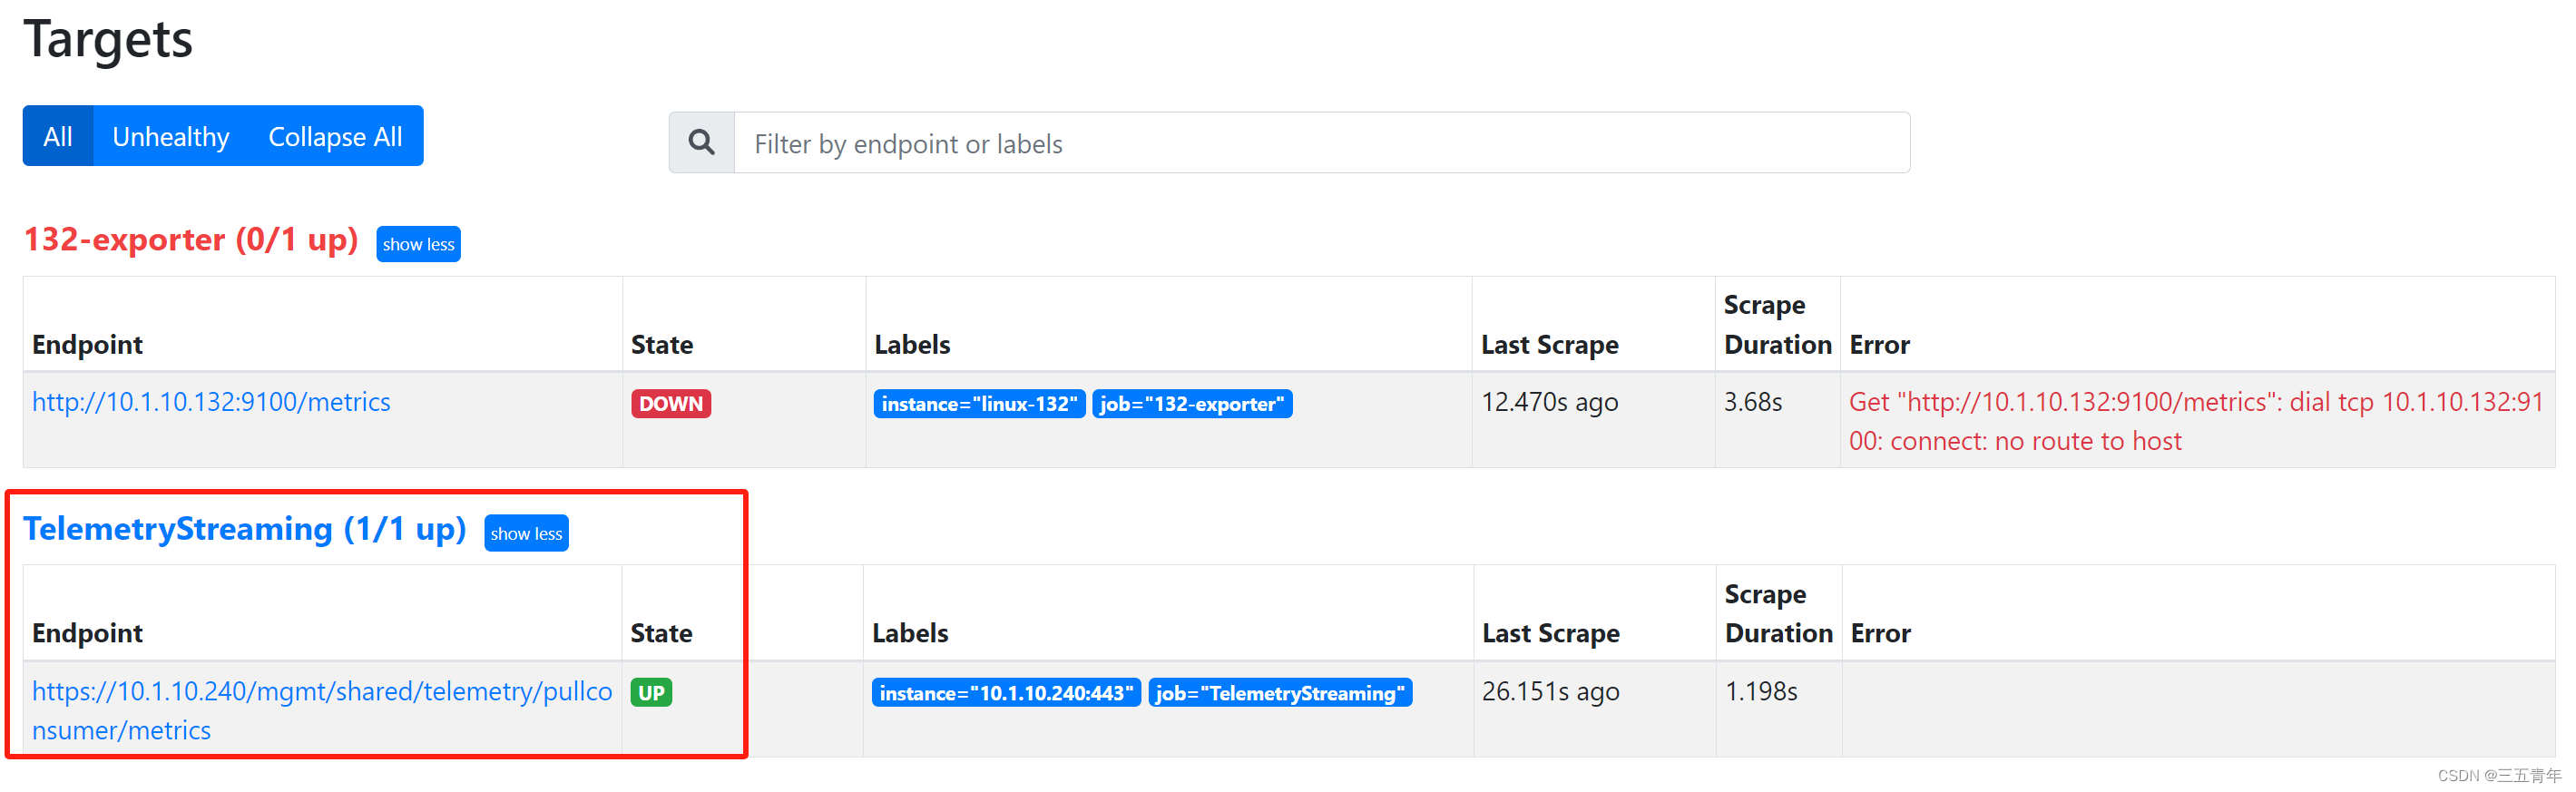The image size is (2576, 792).
Task: Click the instance="10.1.10.240:443" label badge
Action: point(1005,692)
